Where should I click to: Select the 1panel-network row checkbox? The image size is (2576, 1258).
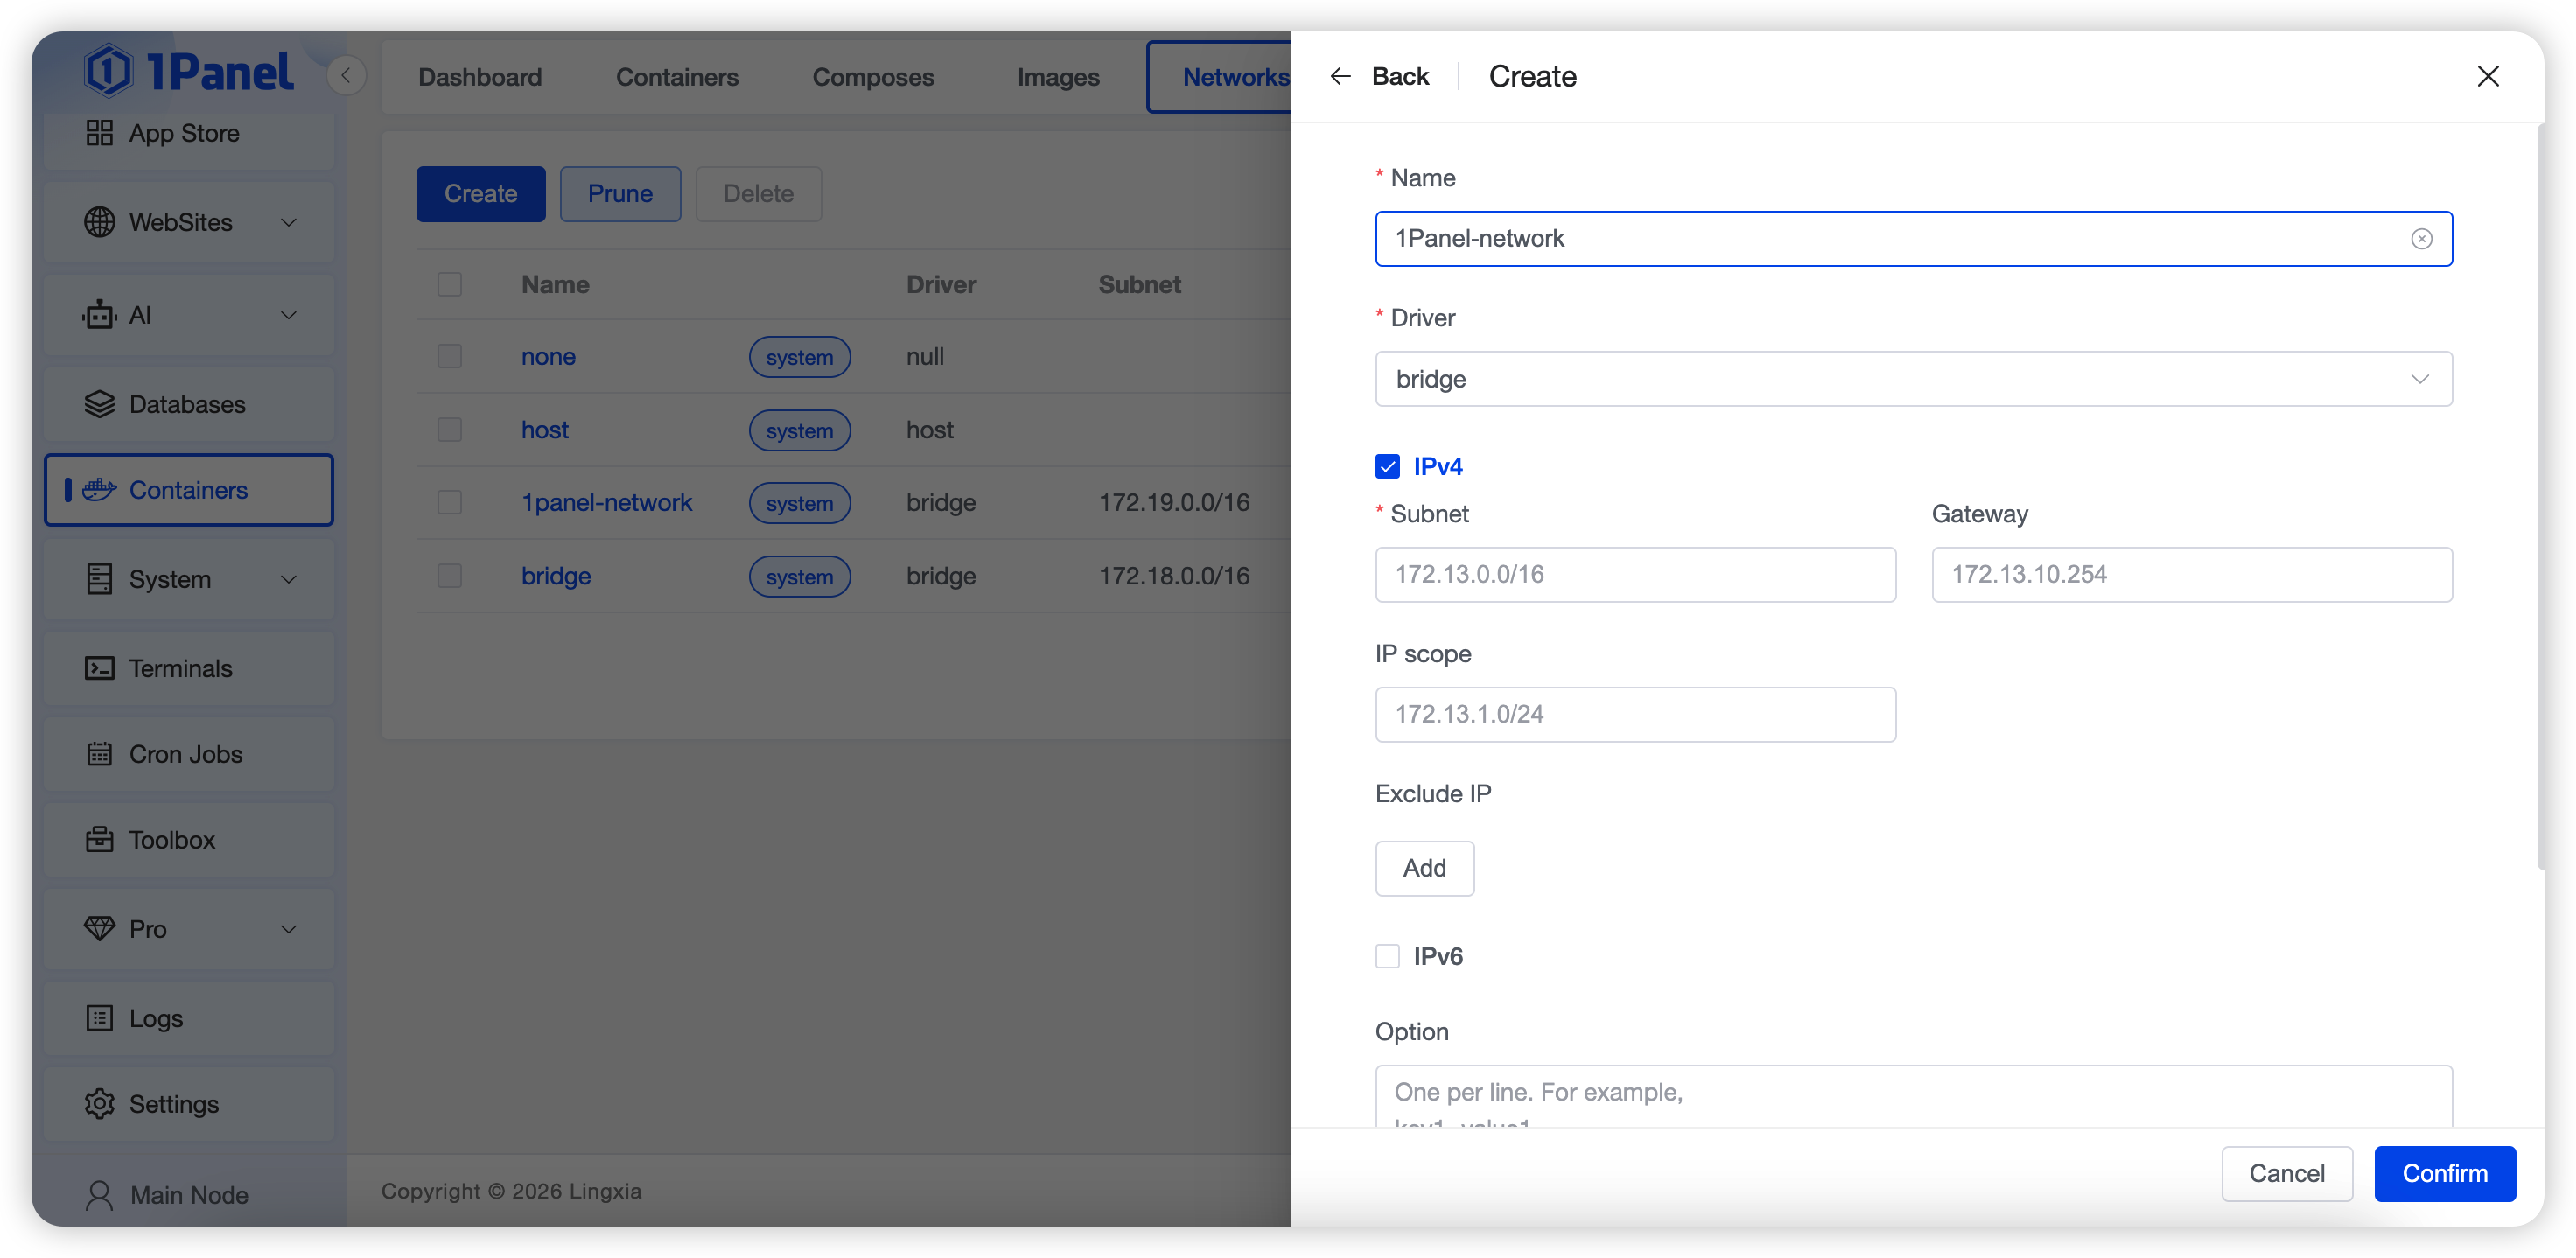pyautogui.click(x=450, y=502)
